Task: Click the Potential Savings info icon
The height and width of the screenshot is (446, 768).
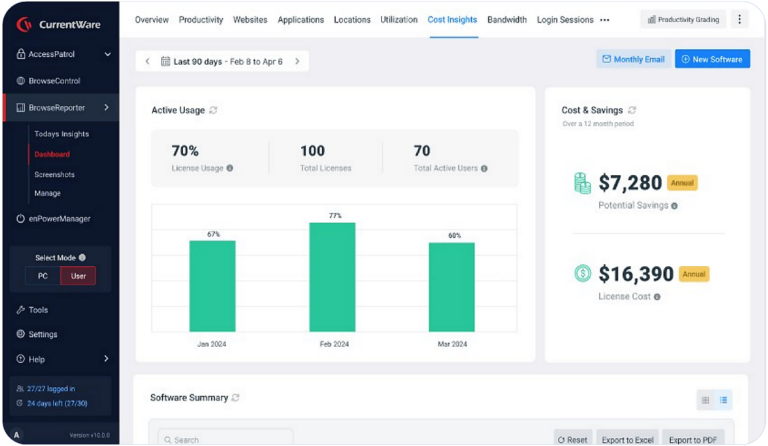Action: coord(674,206)
